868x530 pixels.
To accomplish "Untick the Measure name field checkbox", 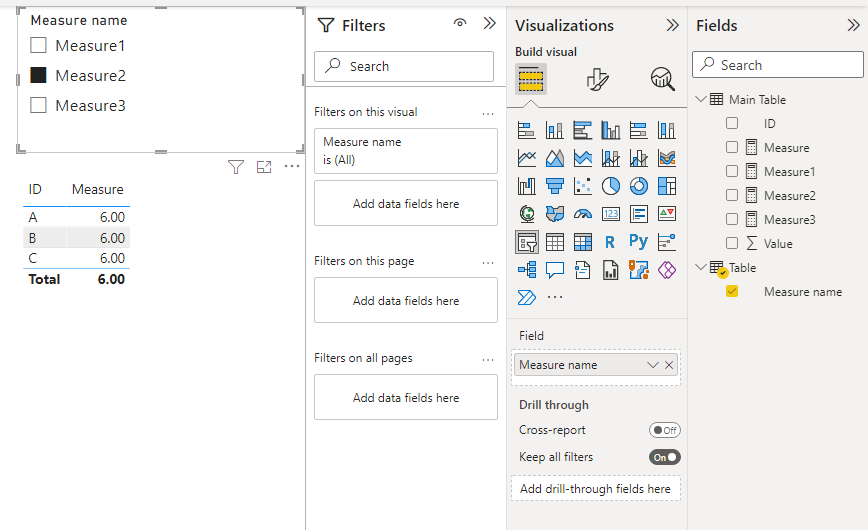I will pyautogui.click(x=732, y=291).
